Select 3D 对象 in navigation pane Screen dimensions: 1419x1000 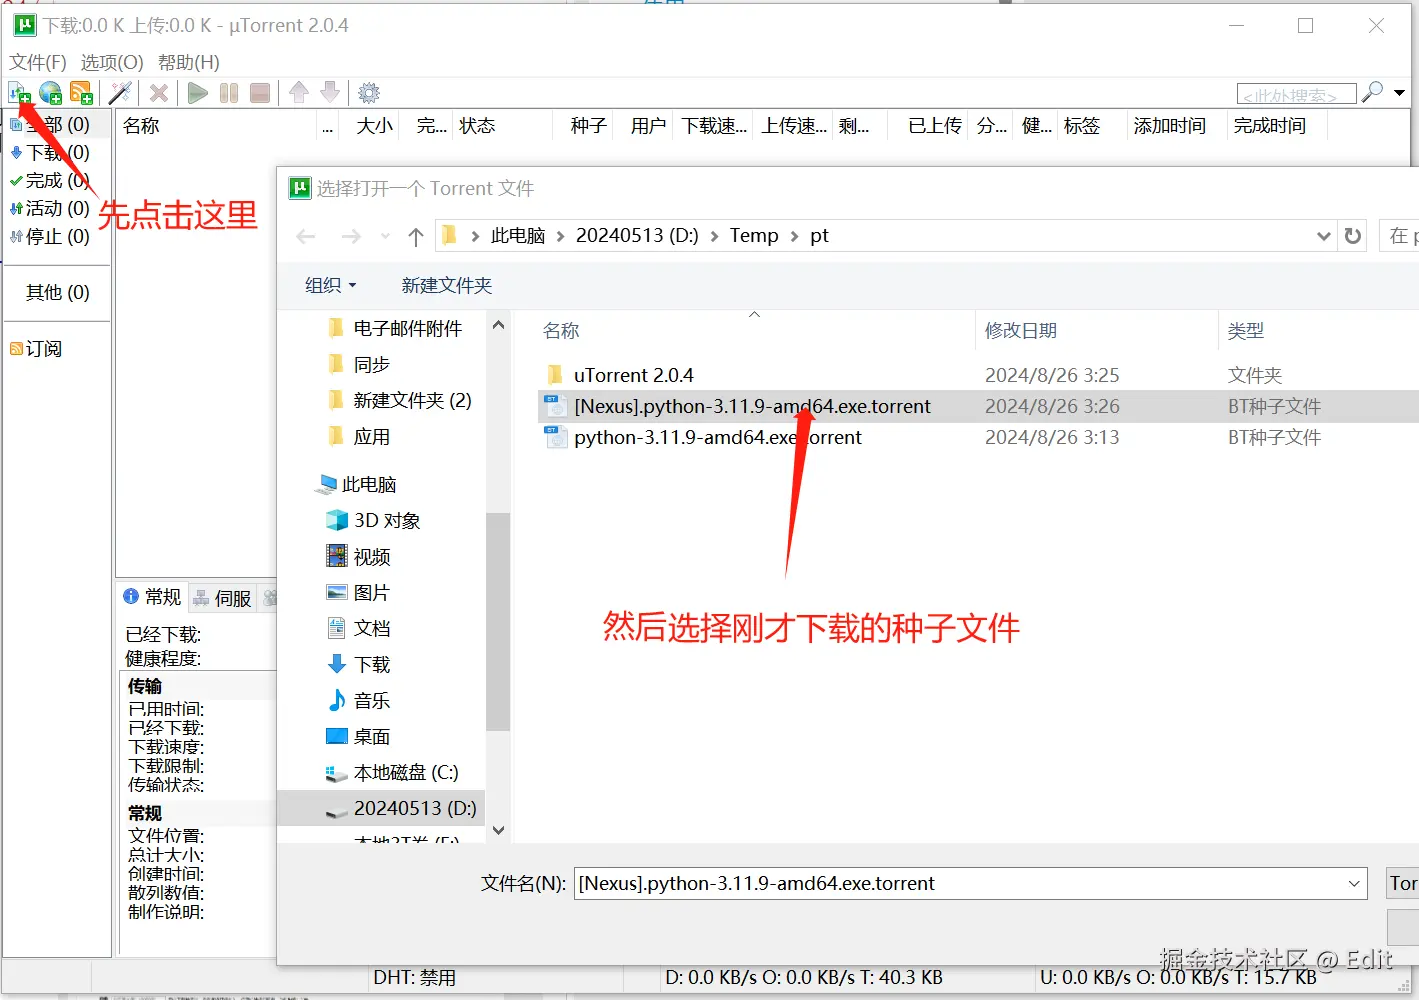point(374,521)
